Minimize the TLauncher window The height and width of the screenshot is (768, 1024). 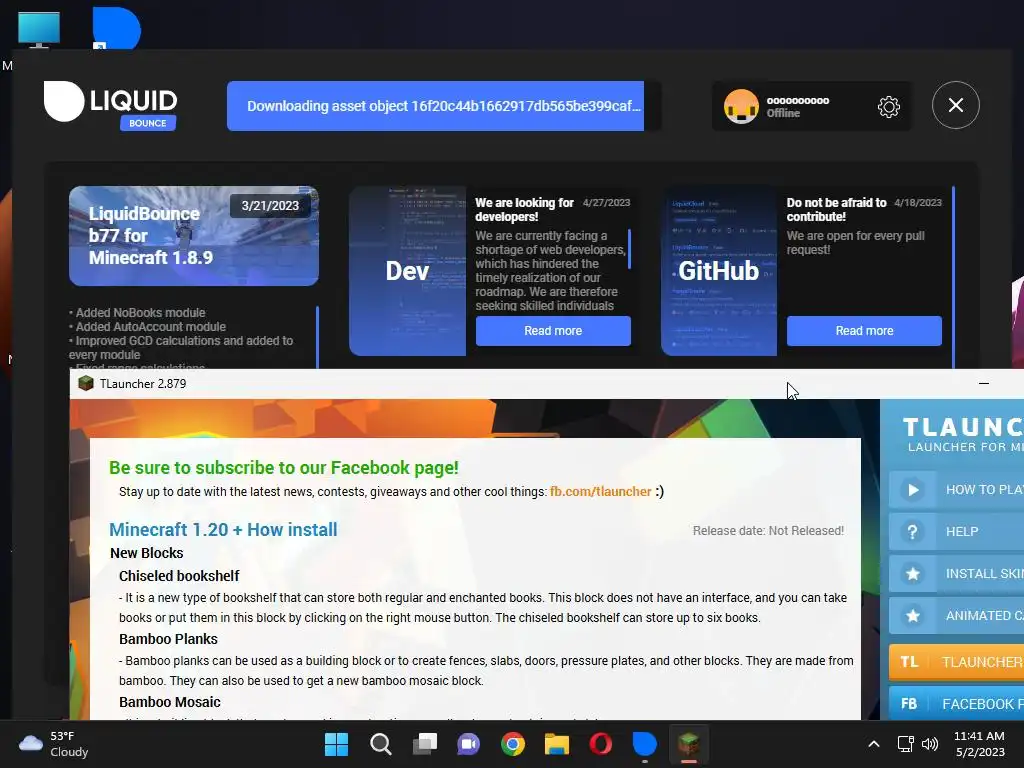984,383
